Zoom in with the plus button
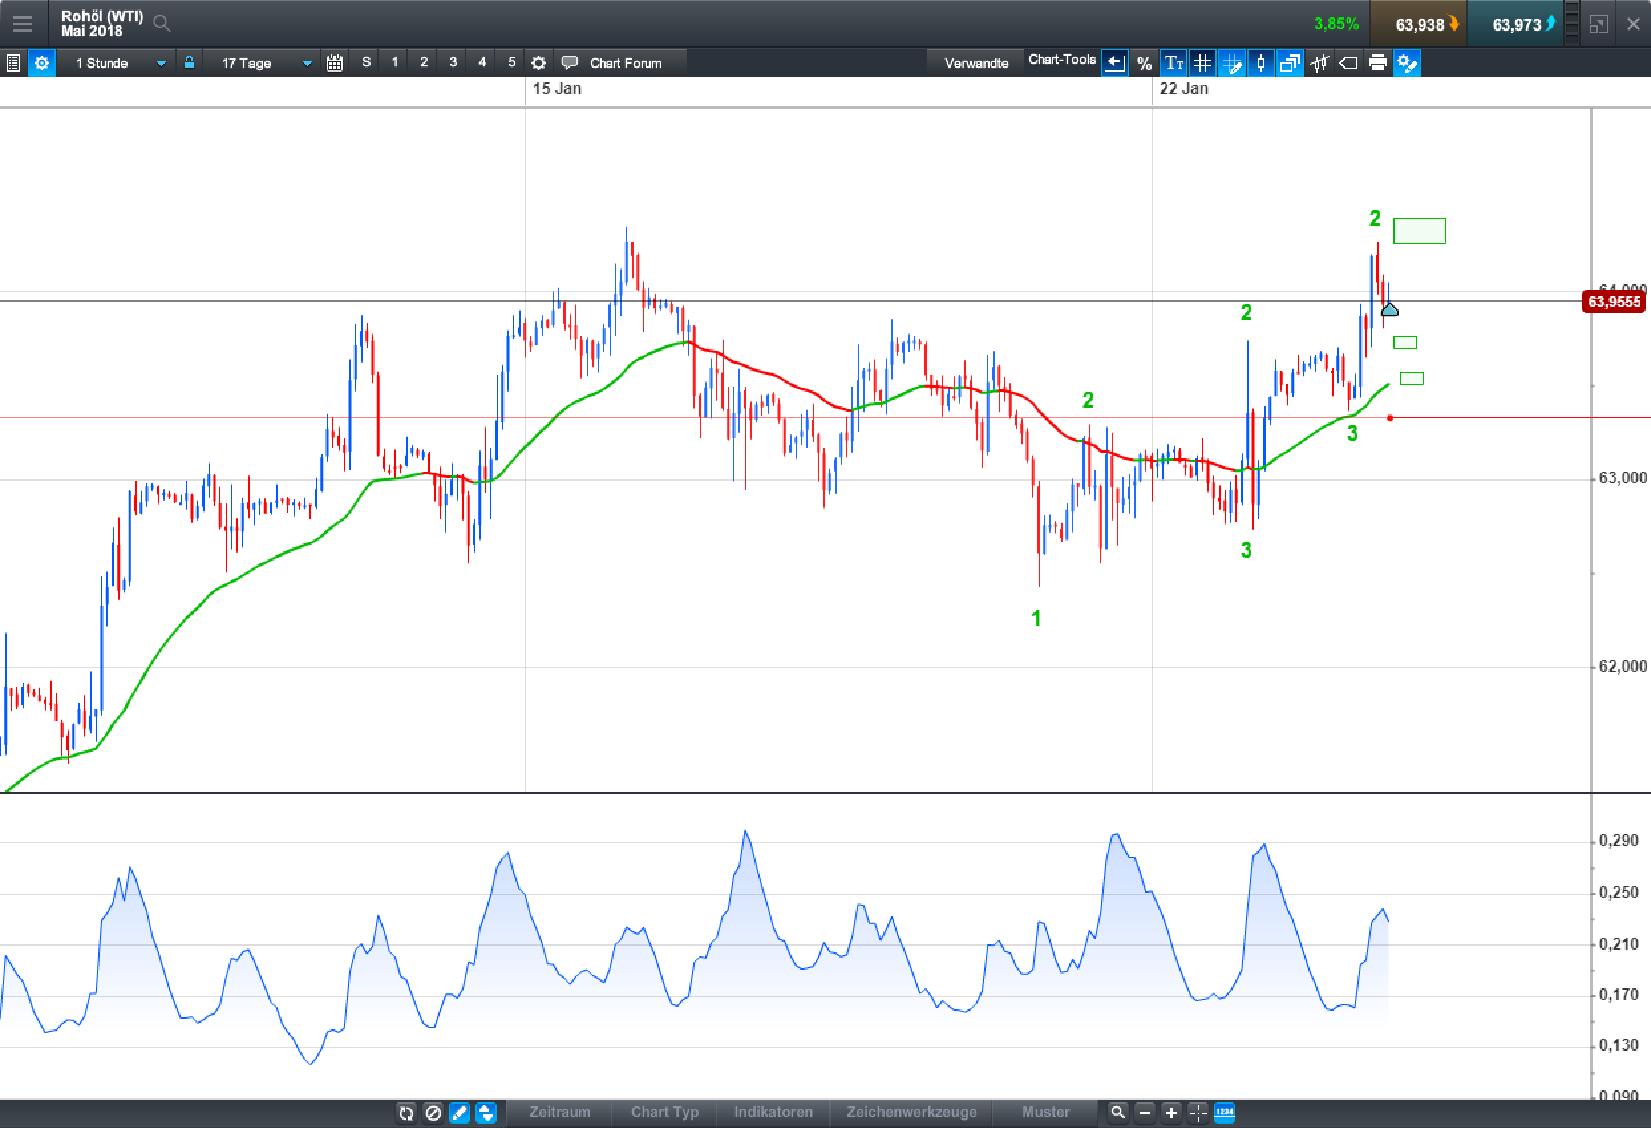This screenshot has width=1651, height=1128. [1171, 1112]
